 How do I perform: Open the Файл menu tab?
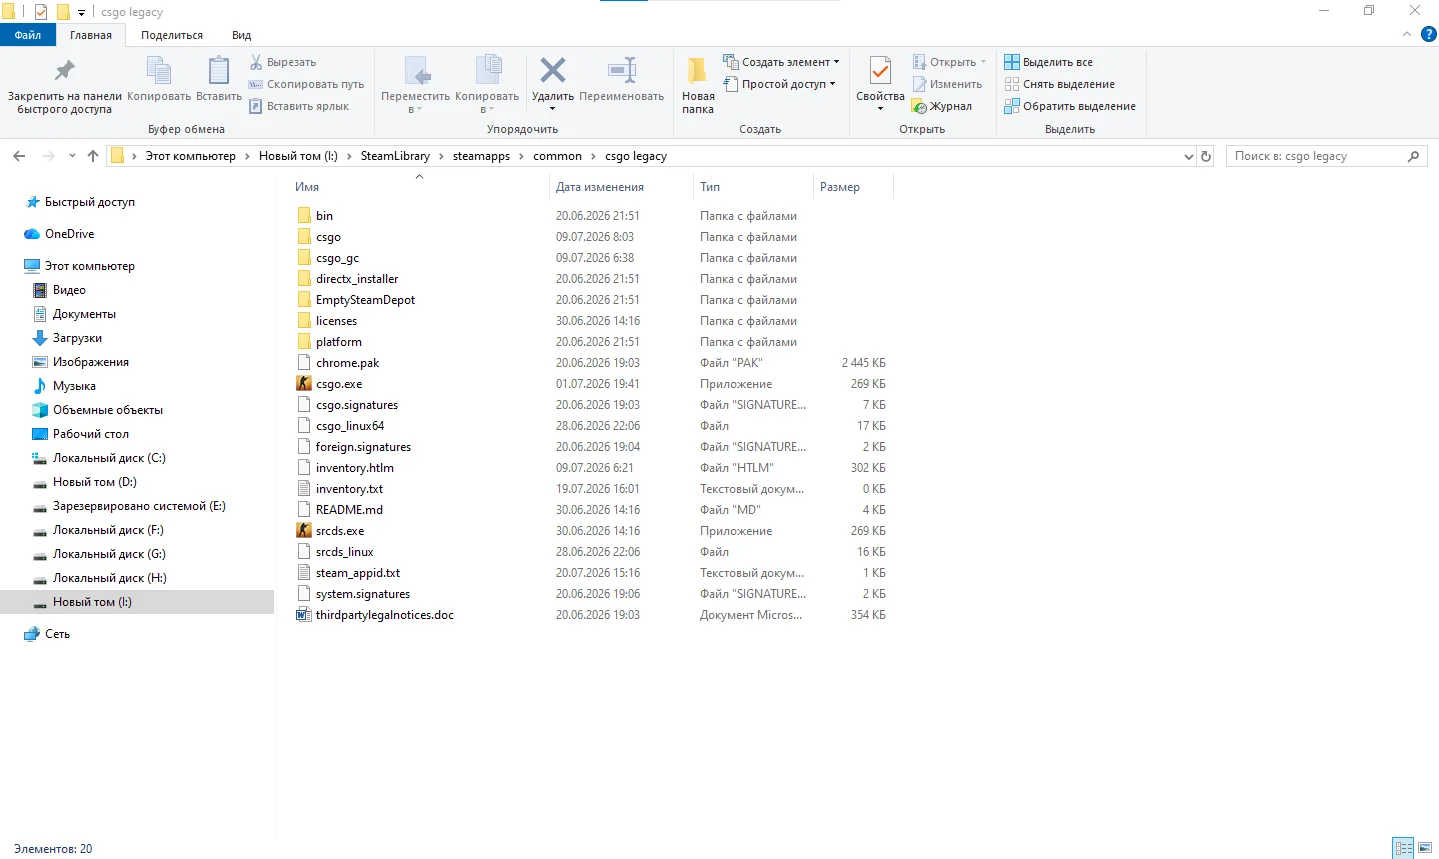click(x=28, y=35)
